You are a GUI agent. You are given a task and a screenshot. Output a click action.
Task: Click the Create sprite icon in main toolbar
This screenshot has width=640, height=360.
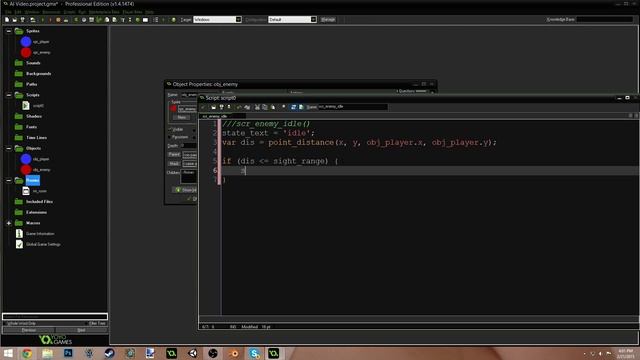pos(76,20)
